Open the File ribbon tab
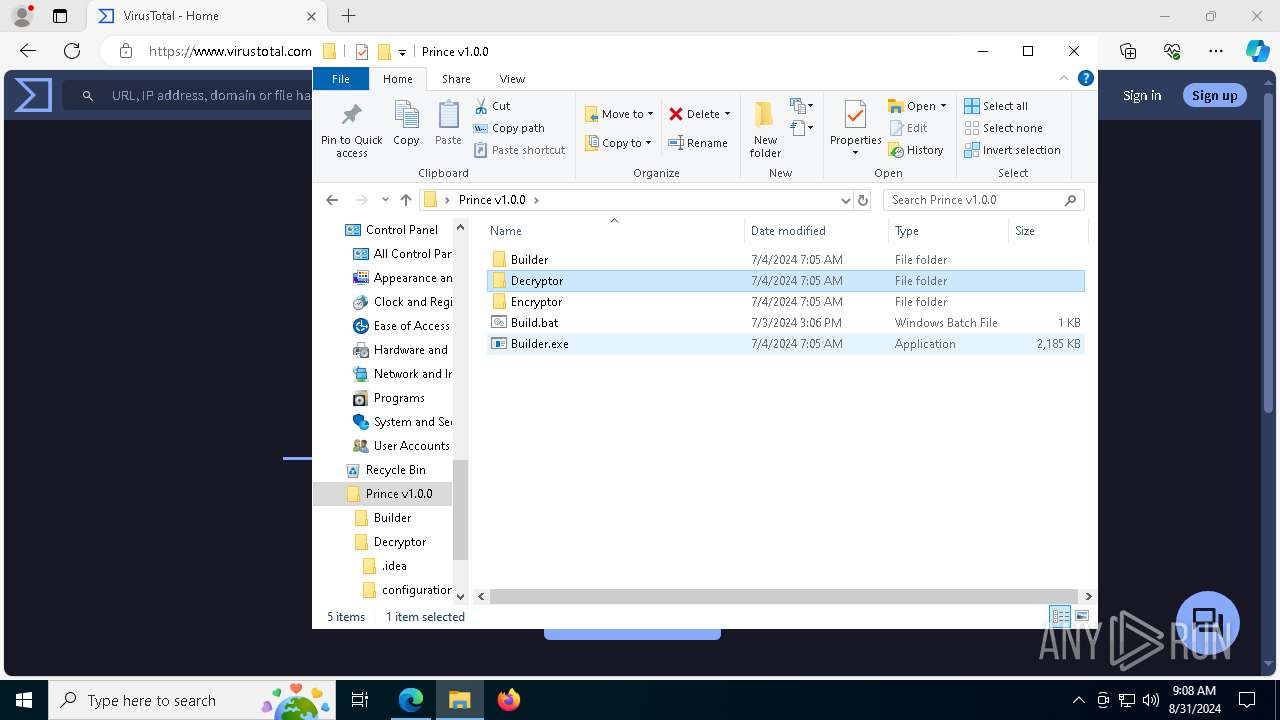Image resolution: width=1280 pixels, height=720 pixels. (341, 79)
